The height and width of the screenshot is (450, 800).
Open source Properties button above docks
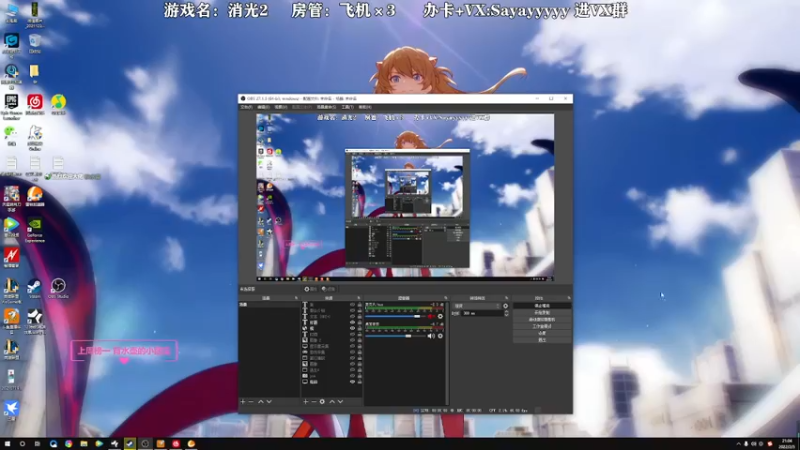point(310,289)
